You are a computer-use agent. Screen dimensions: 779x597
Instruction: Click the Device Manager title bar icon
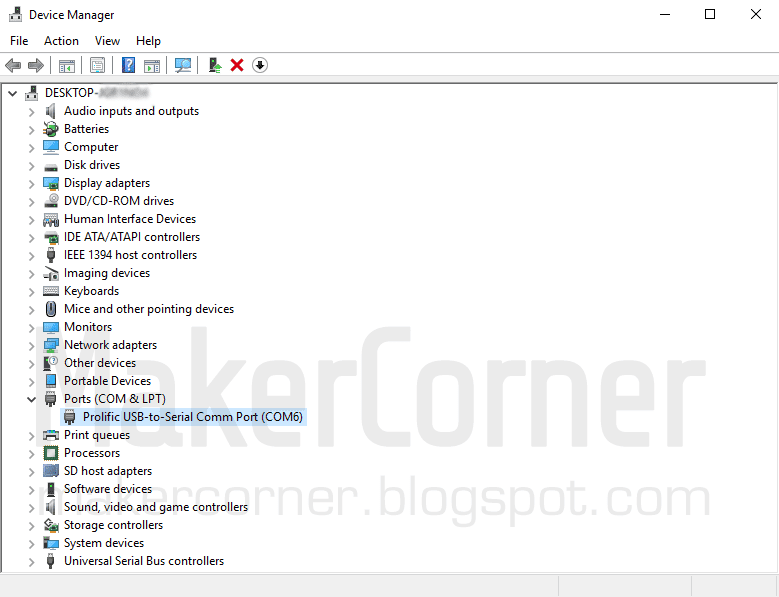[15, 14]
